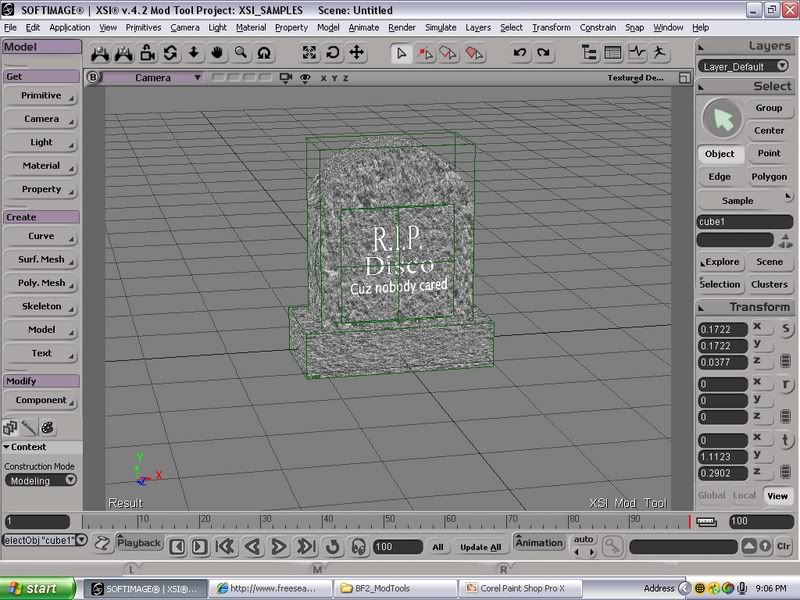Play the animation forward
Image resolution: width=800 pixels, height=600 pixels.
tap(279, 546)
